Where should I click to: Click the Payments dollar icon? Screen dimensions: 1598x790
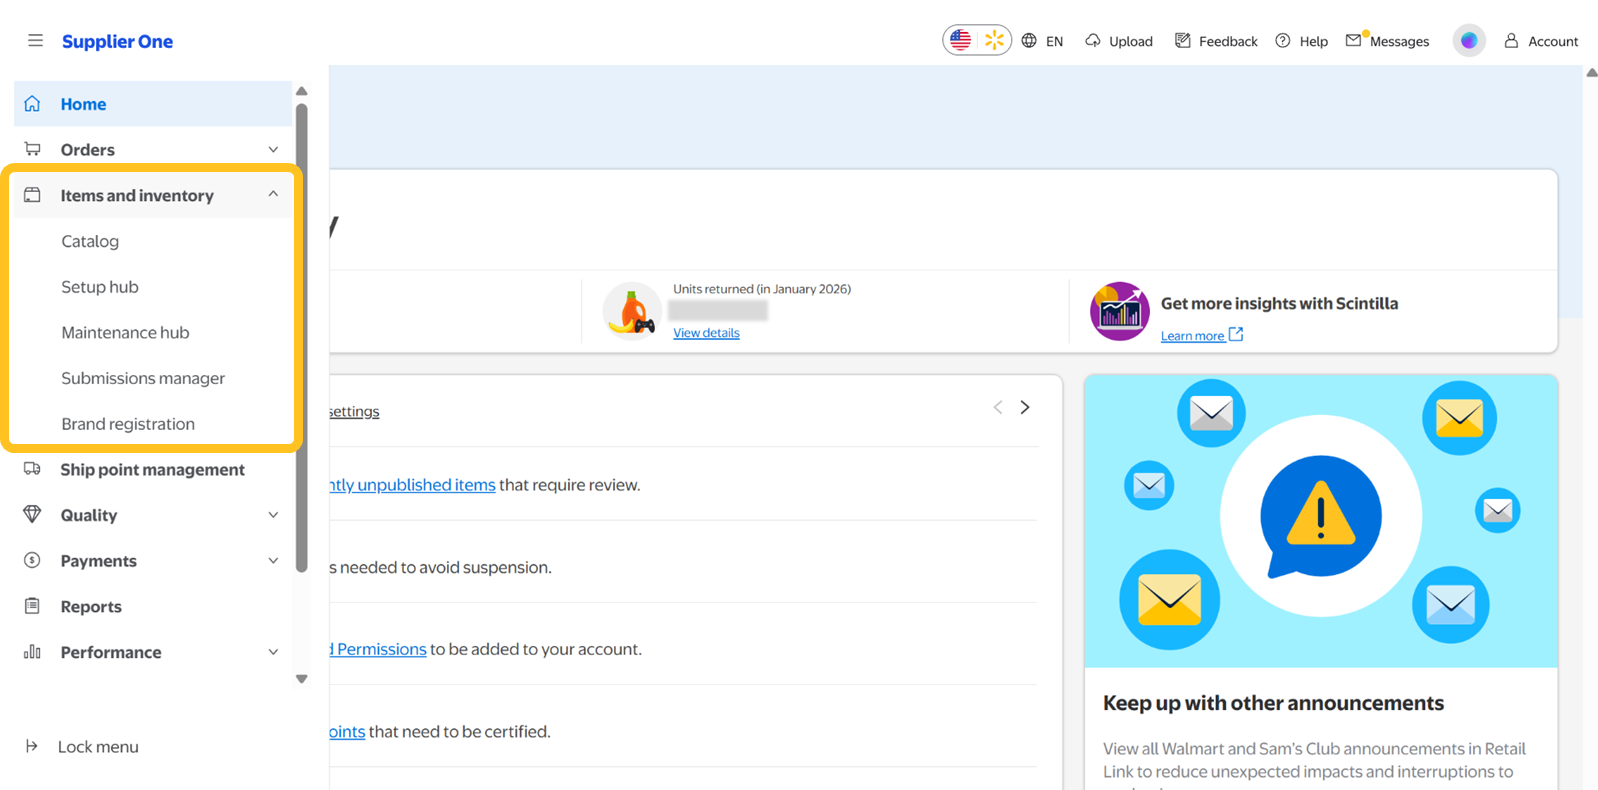32,560
